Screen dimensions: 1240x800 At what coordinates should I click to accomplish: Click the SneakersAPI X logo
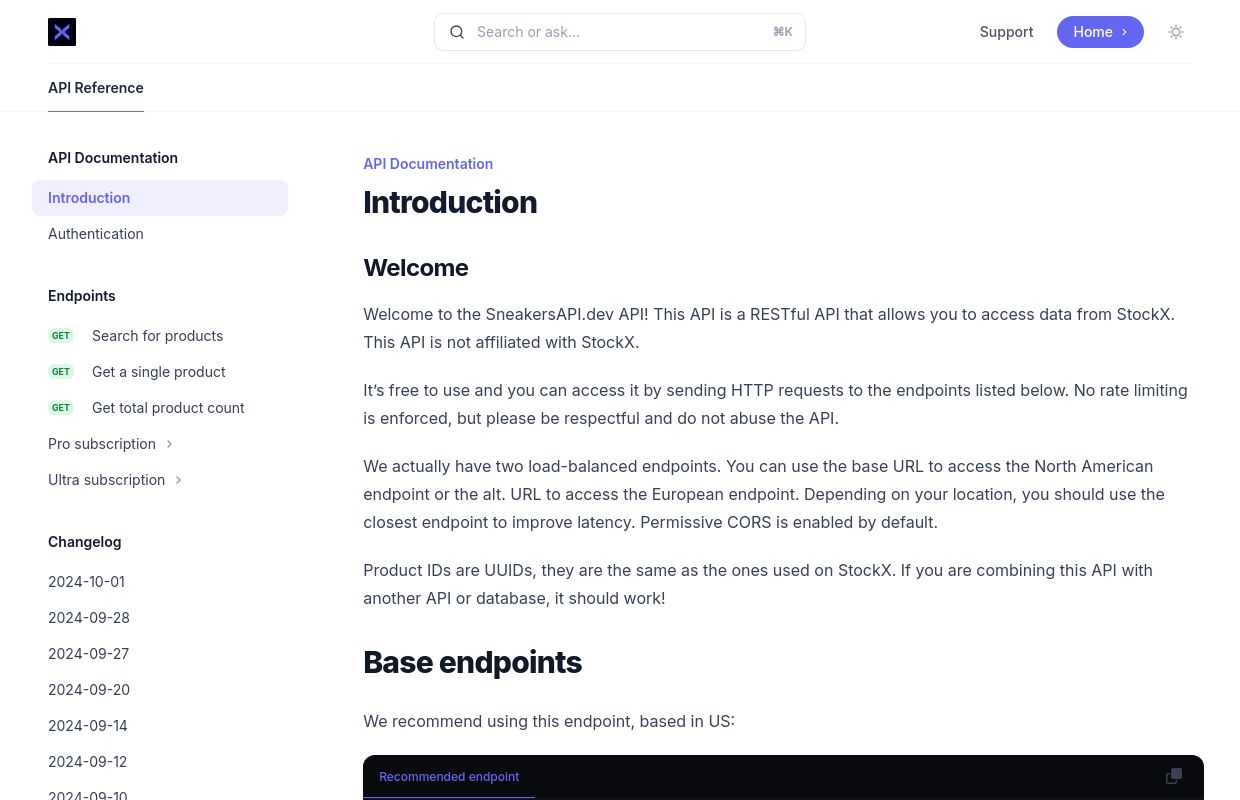pos(62,32)
